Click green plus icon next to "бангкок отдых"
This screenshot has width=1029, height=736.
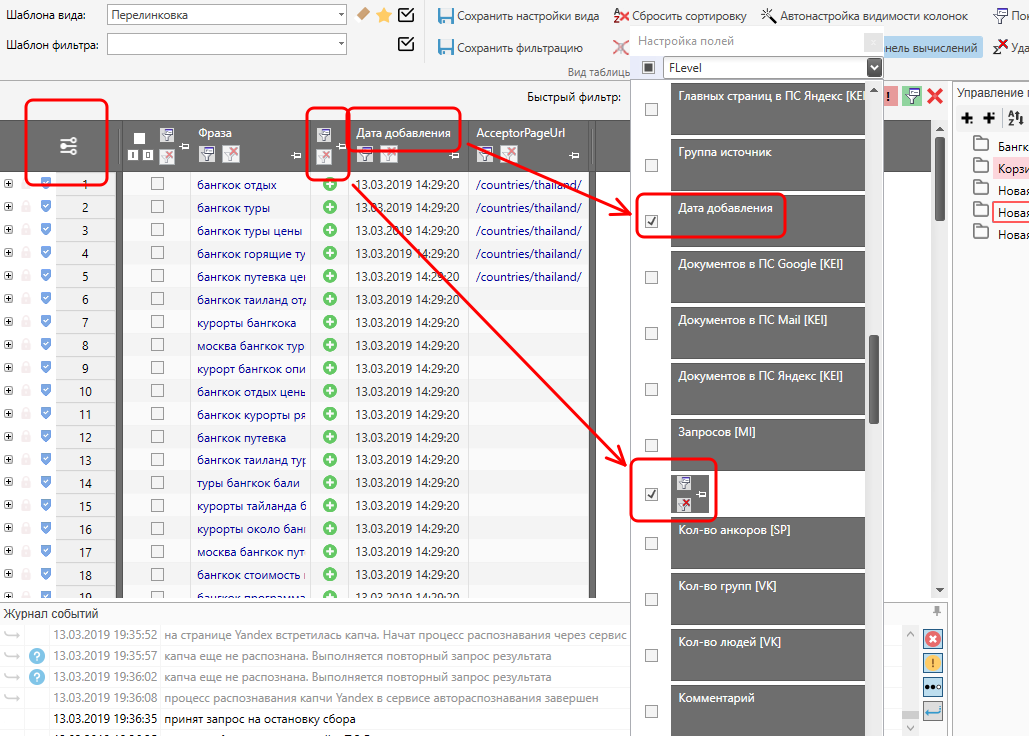[x=330, y=185]
